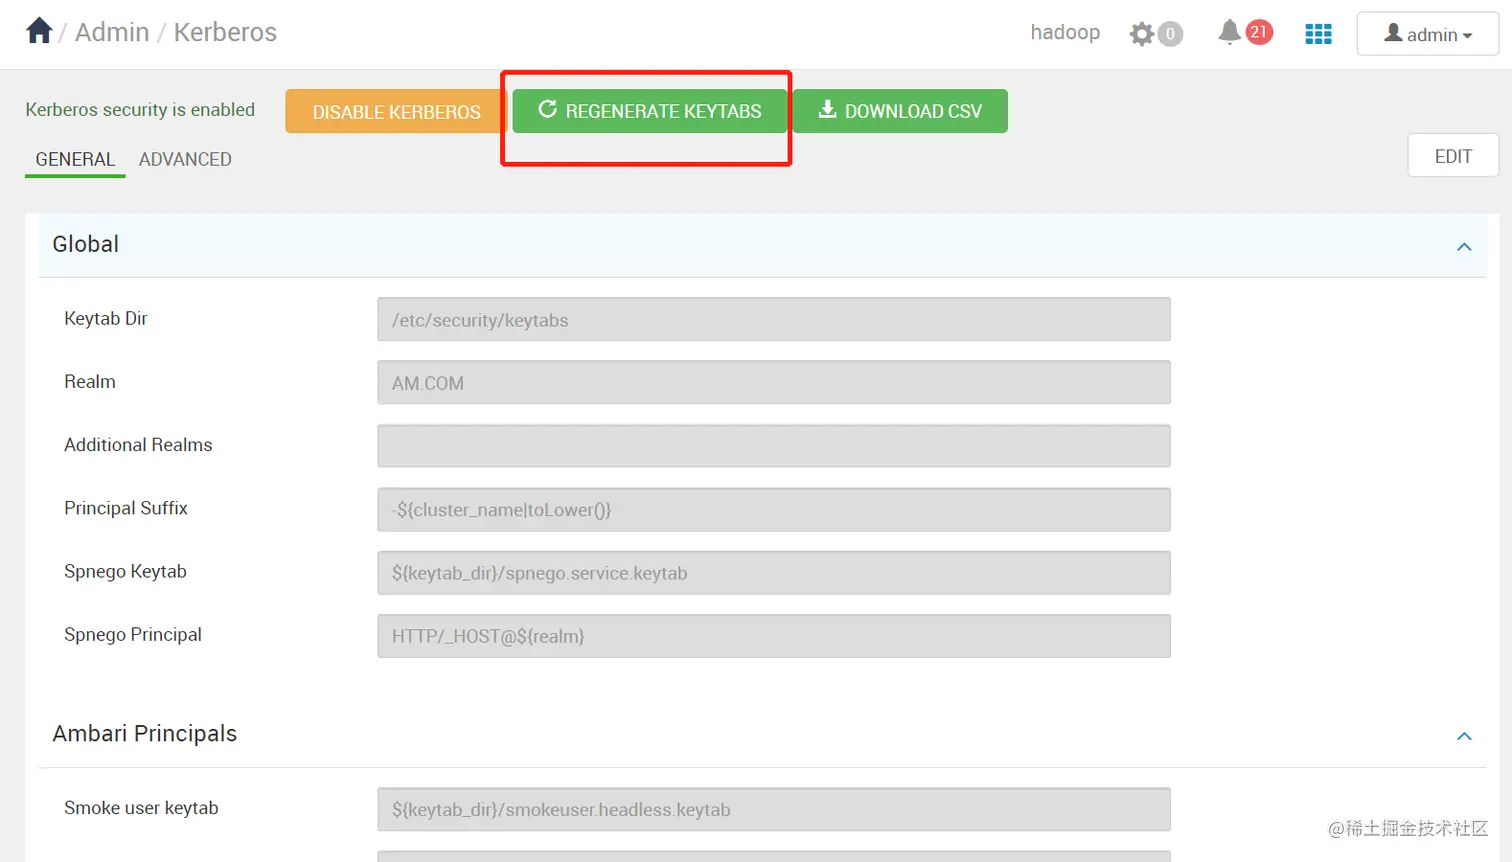Click the 'Spnego Keytab' label
1512x862 pixels.
point(125,571)
